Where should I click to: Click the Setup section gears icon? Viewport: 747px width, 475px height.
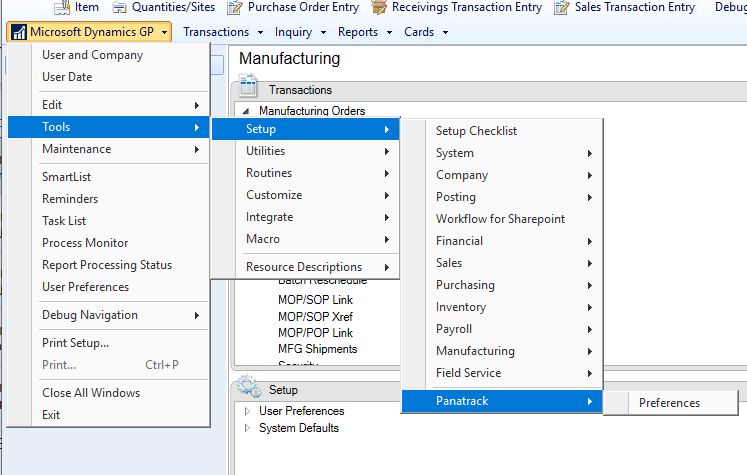click(x=249, y=386)
